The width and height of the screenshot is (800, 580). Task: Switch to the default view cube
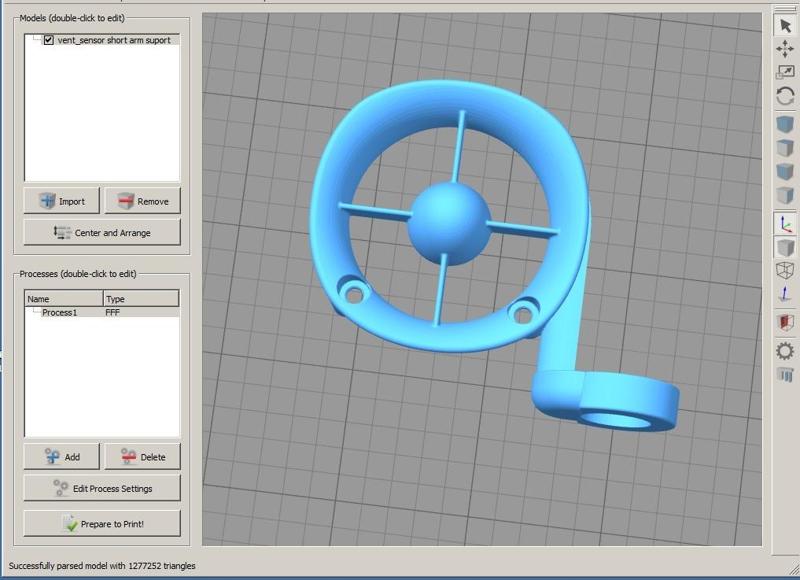point(785,124)
